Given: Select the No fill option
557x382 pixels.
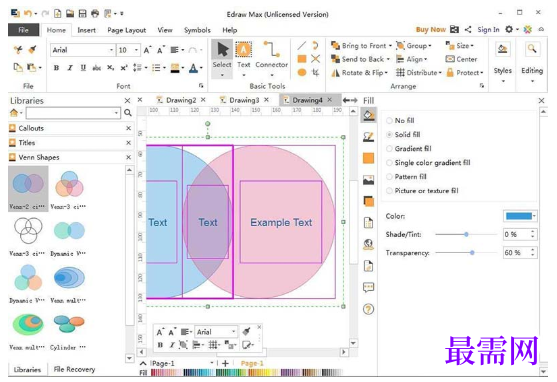Looking at the screenshot, I should point(400,120).
